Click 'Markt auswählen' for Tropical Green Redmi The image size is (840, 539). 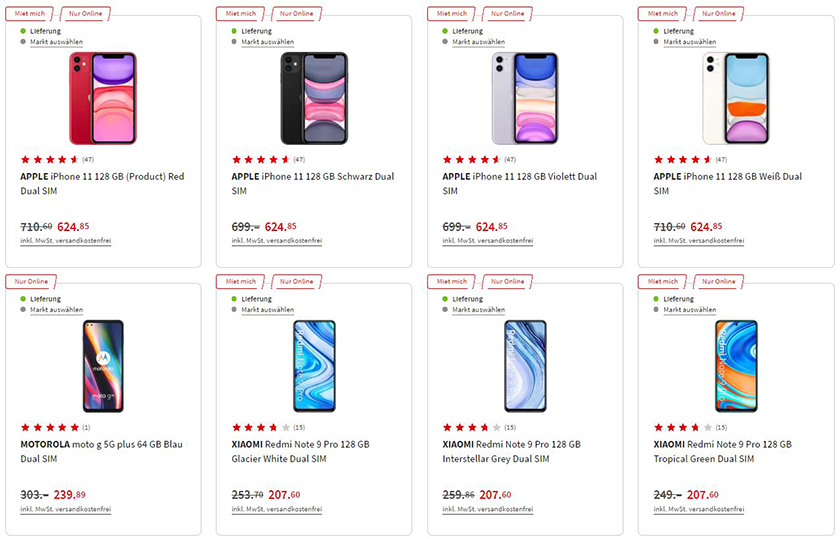coord(689,310)
